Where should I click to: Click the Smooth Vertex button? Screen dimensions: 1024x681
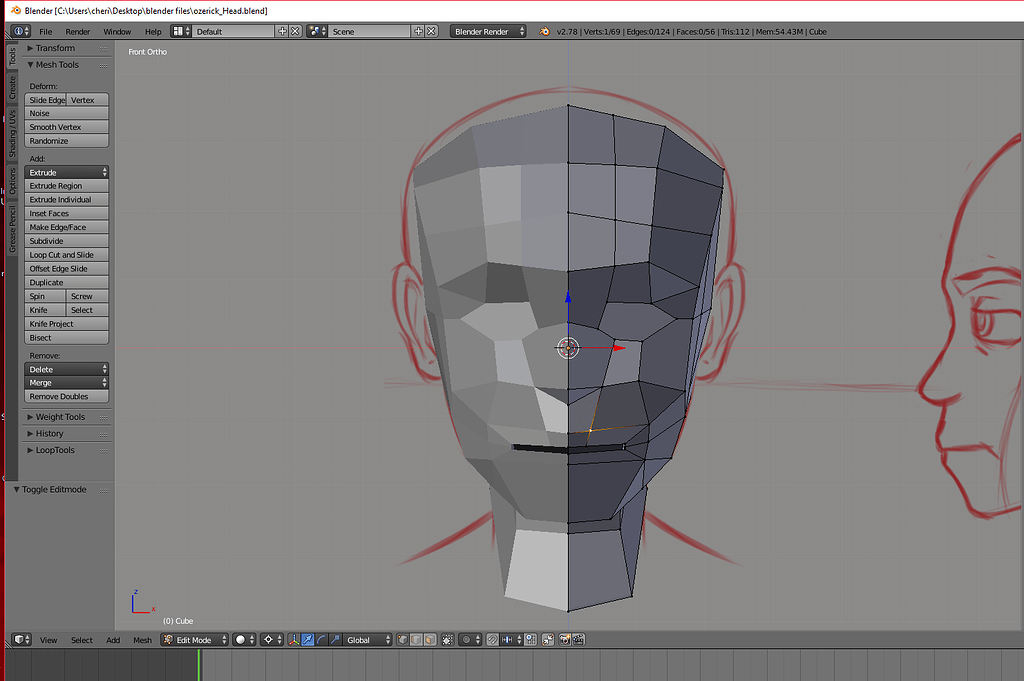67,127
